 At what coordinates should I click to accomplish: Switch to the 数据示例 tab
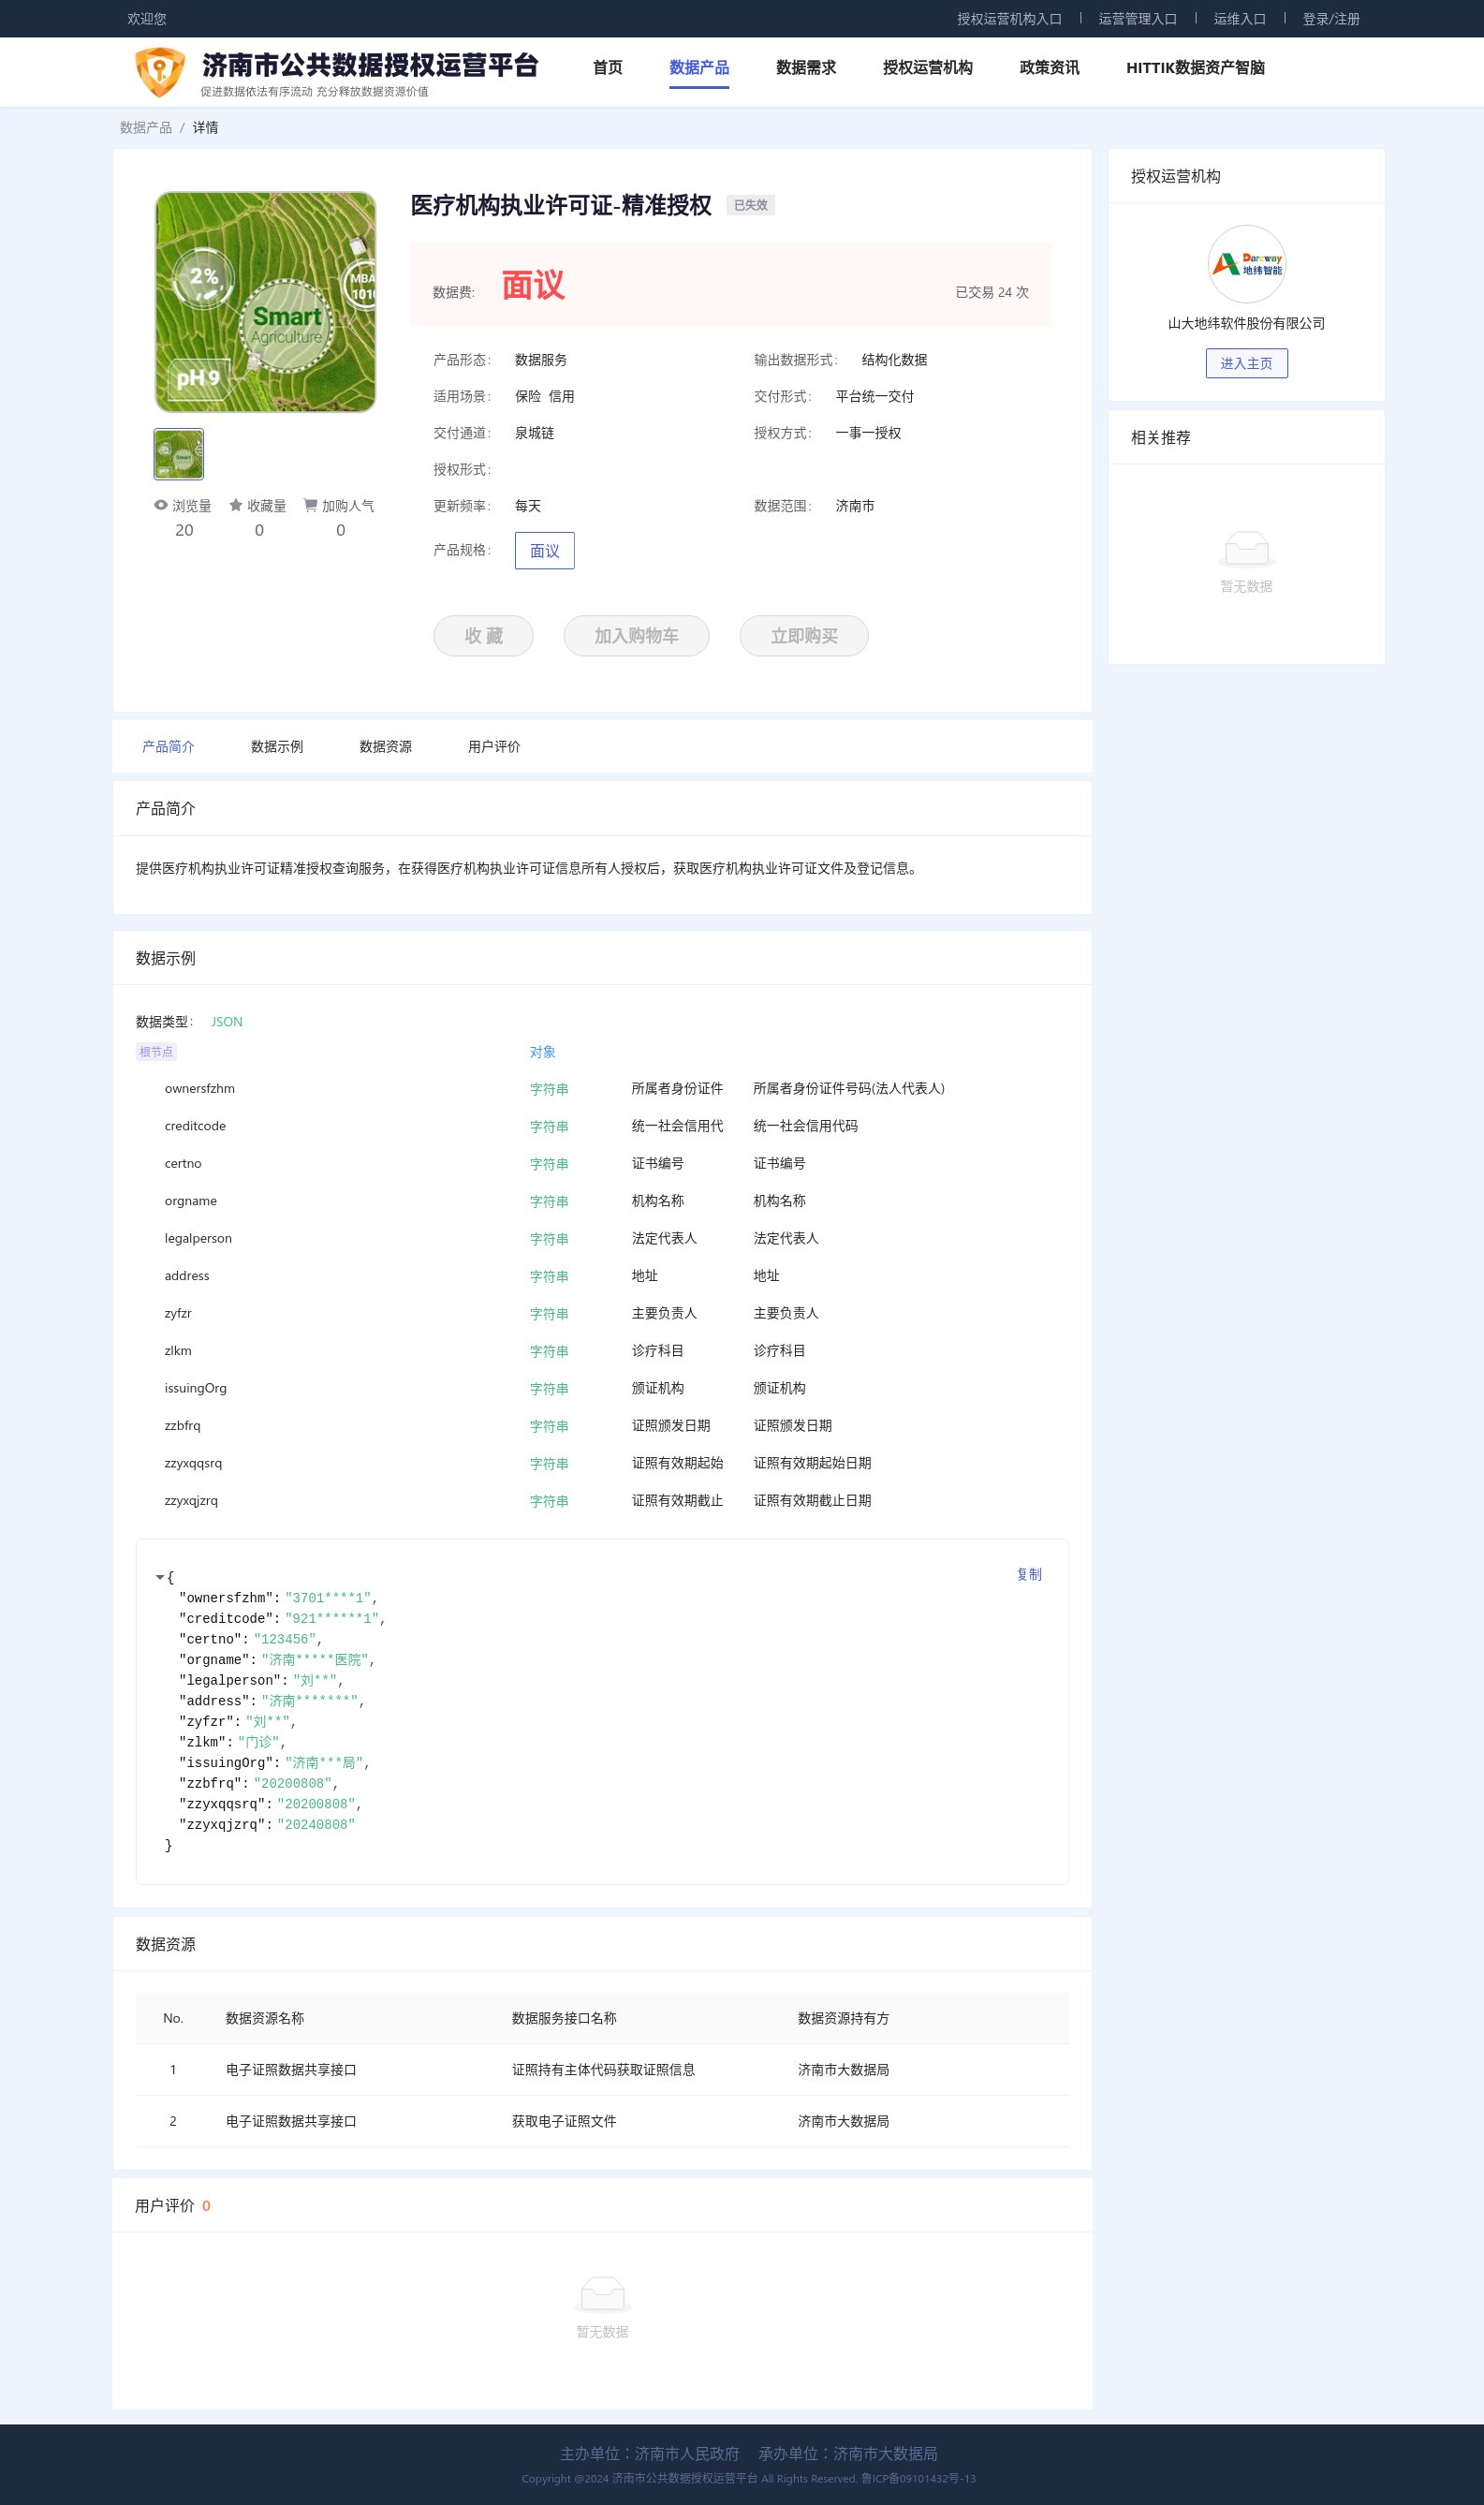[x=277, y=746]
